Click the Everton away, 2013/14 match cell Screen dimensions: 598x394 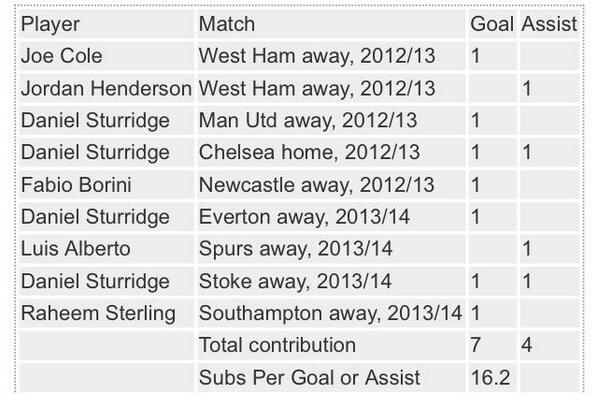point(331,217)
